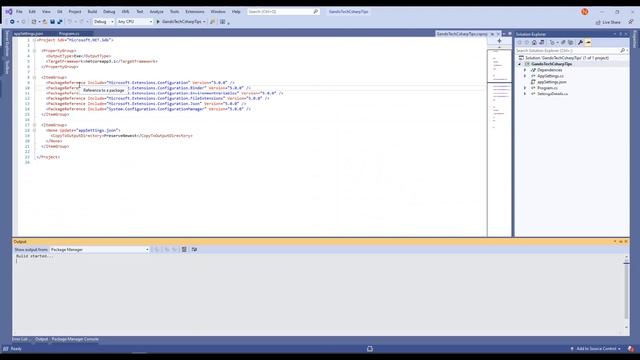Click the Navigate Backward circle icon
This screenshot has width=640, height=360.
coord(12,22)
